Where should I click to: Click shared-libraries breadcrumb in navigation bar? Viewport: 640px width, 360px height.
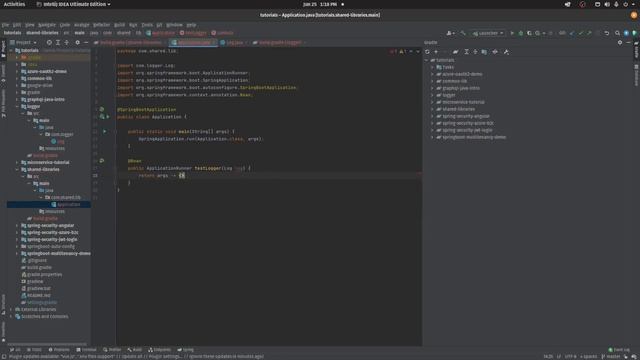tap(42, 33)
